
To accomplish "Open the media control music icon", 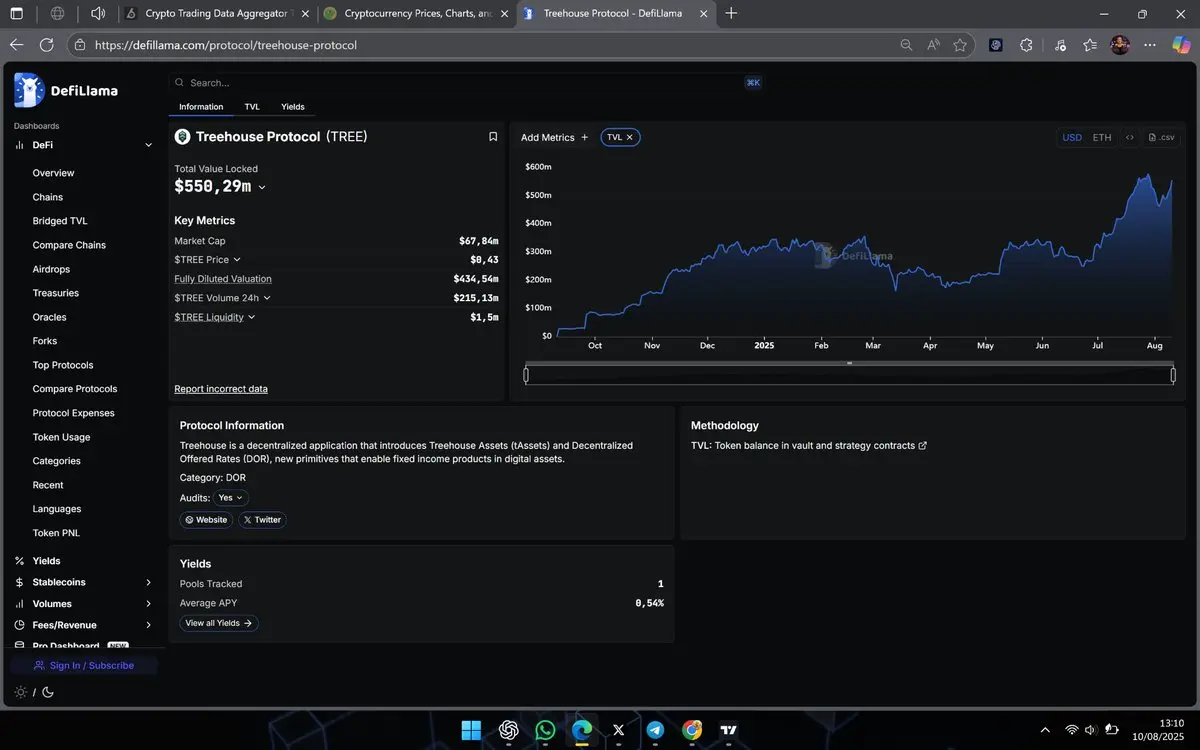I will point(1060,45).
